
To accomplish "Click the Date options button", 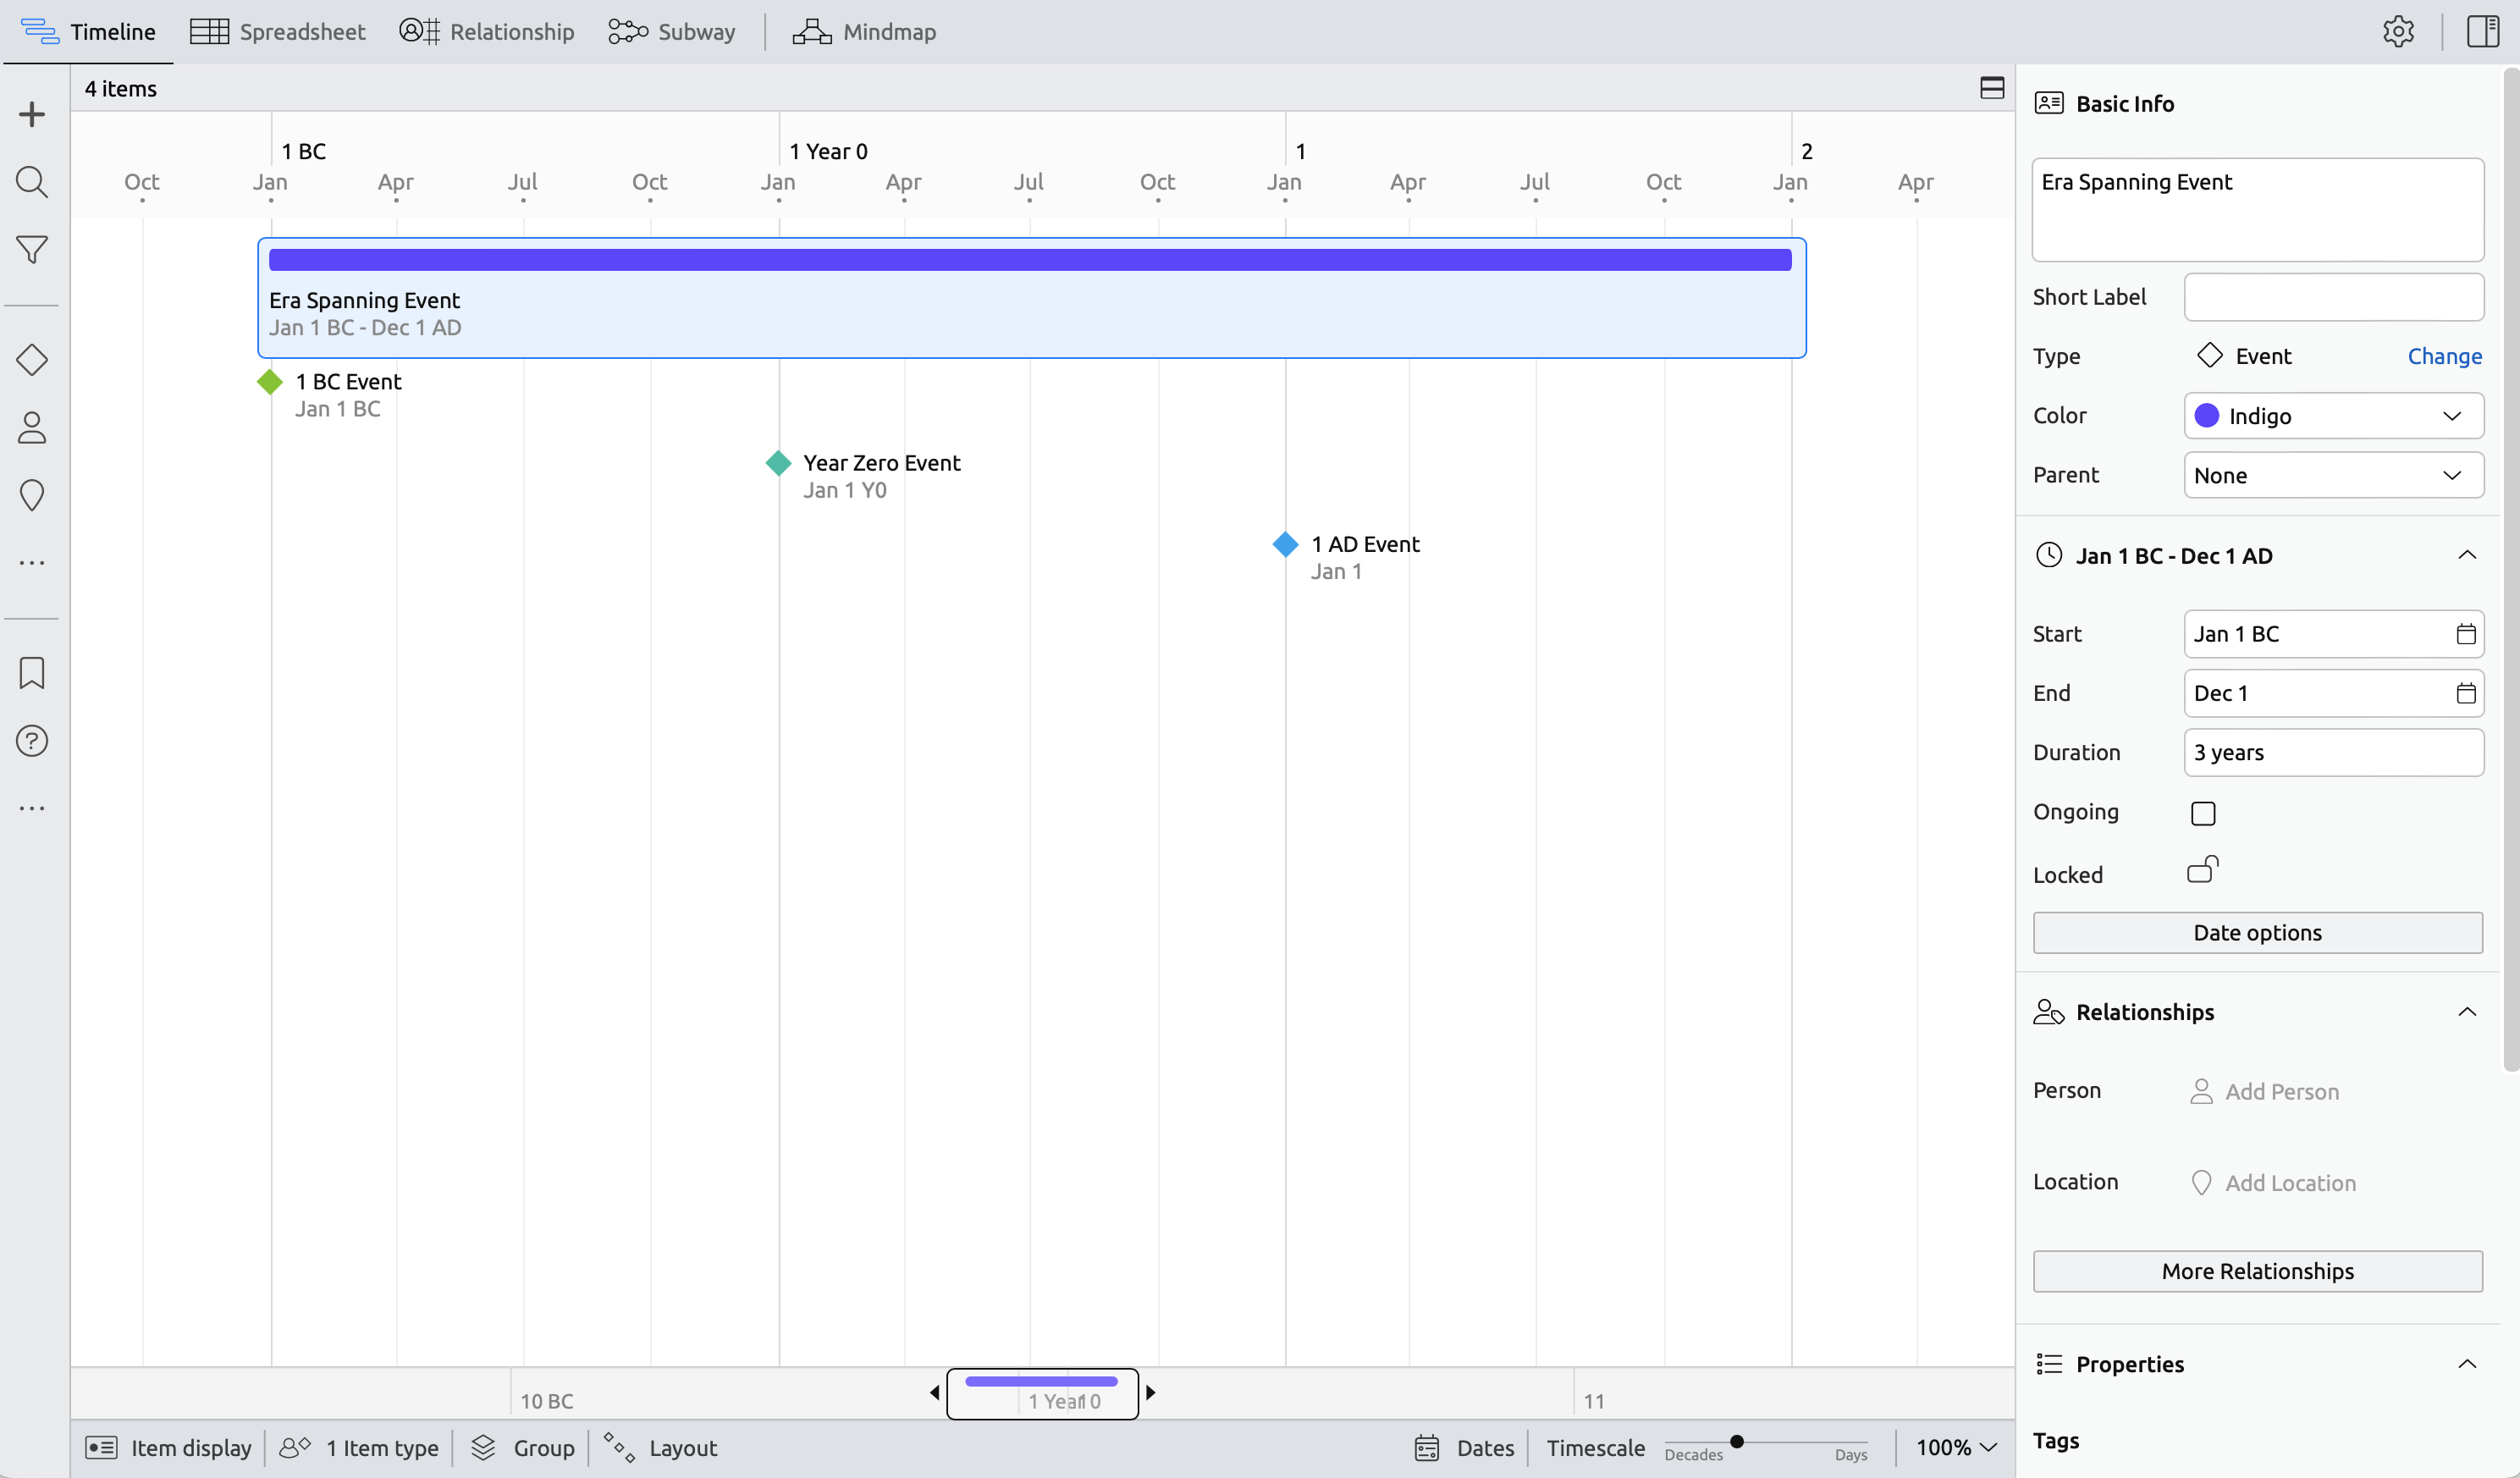I will point(2257,933).
